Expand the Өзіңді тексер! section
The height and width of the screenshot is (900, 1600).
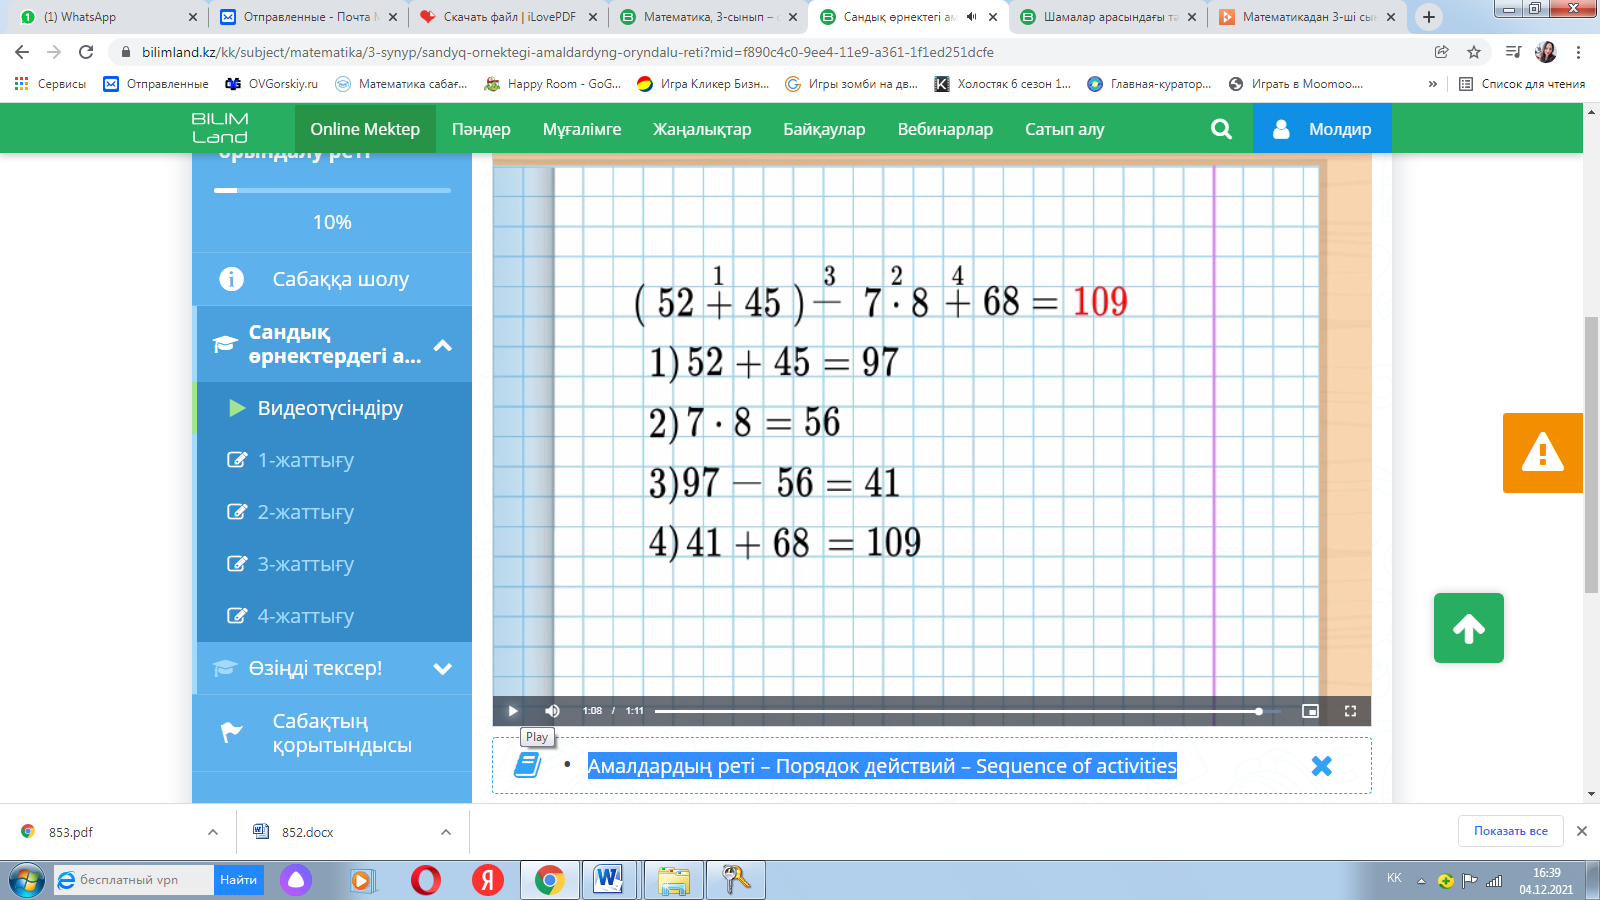(x=332, y=668)
